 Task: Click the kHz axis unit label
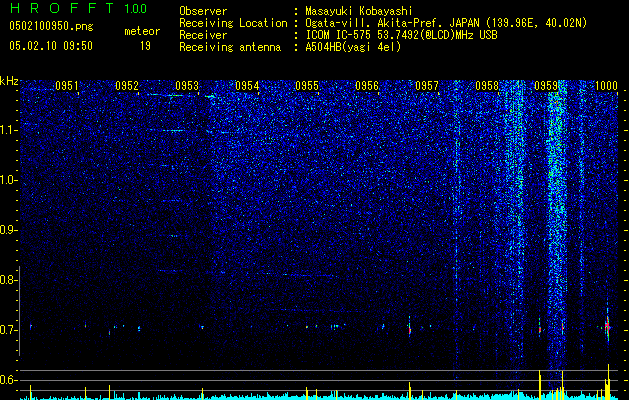[9, 81]
